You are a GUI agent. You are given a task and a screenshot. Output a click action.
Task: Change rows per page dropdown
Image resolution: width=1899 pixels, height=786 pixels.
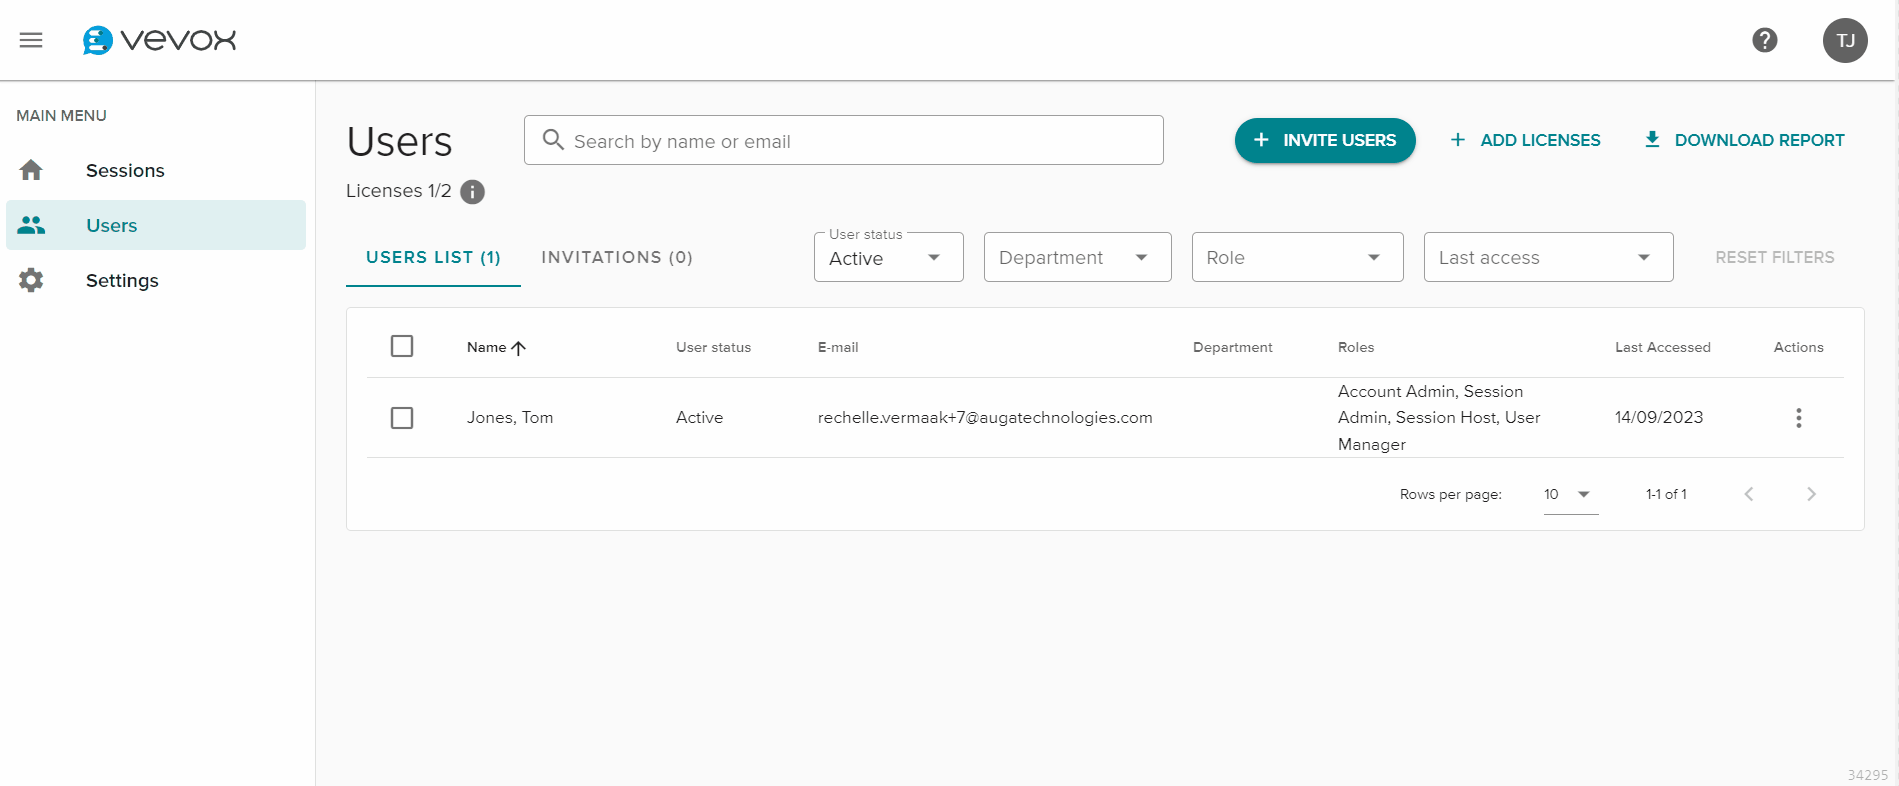click(1570, 494)
